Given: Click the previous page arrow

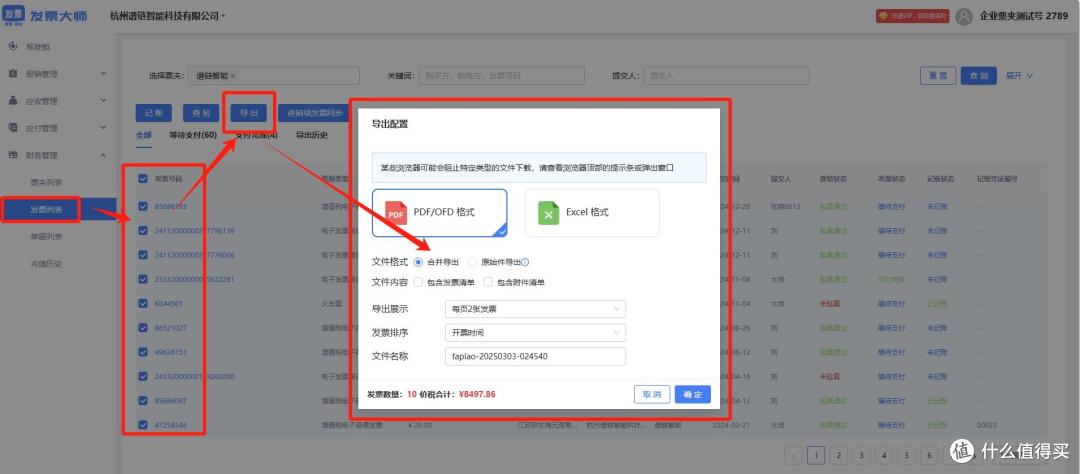Looking at the screenshot, I should tap(793, 455).
